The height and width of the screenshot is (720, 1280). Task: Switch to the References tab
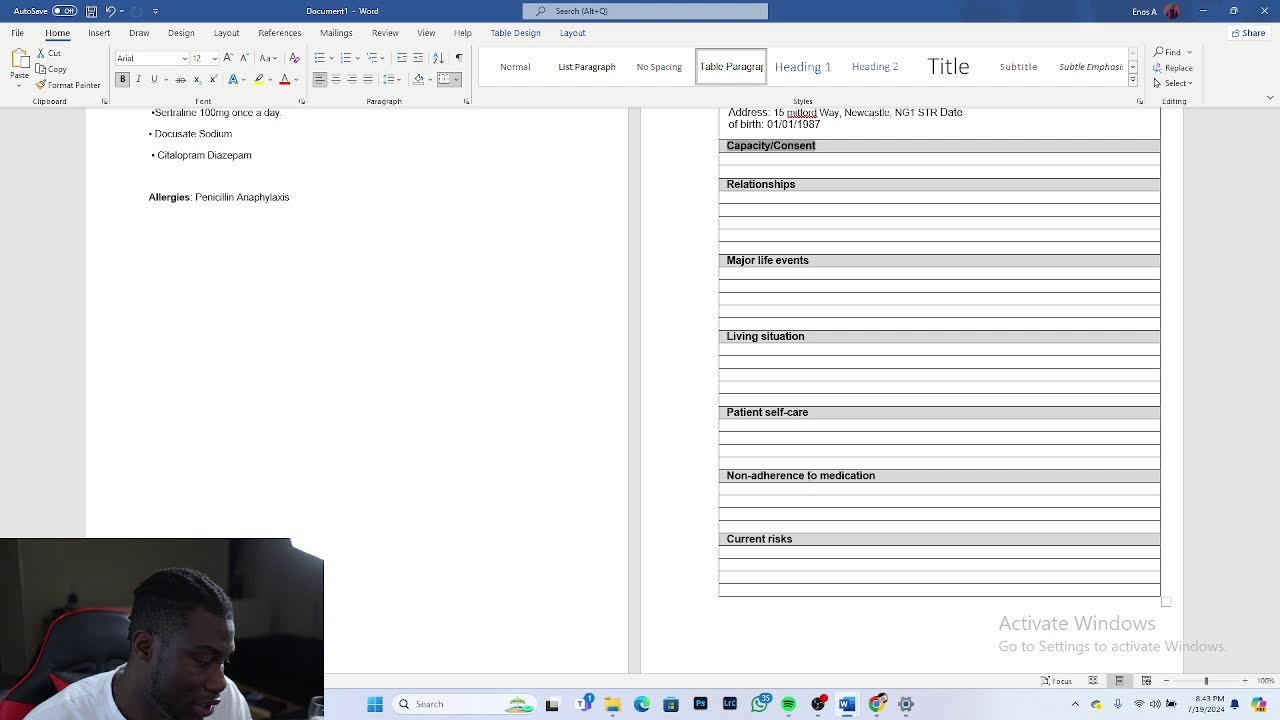click(x=279, y=33)
